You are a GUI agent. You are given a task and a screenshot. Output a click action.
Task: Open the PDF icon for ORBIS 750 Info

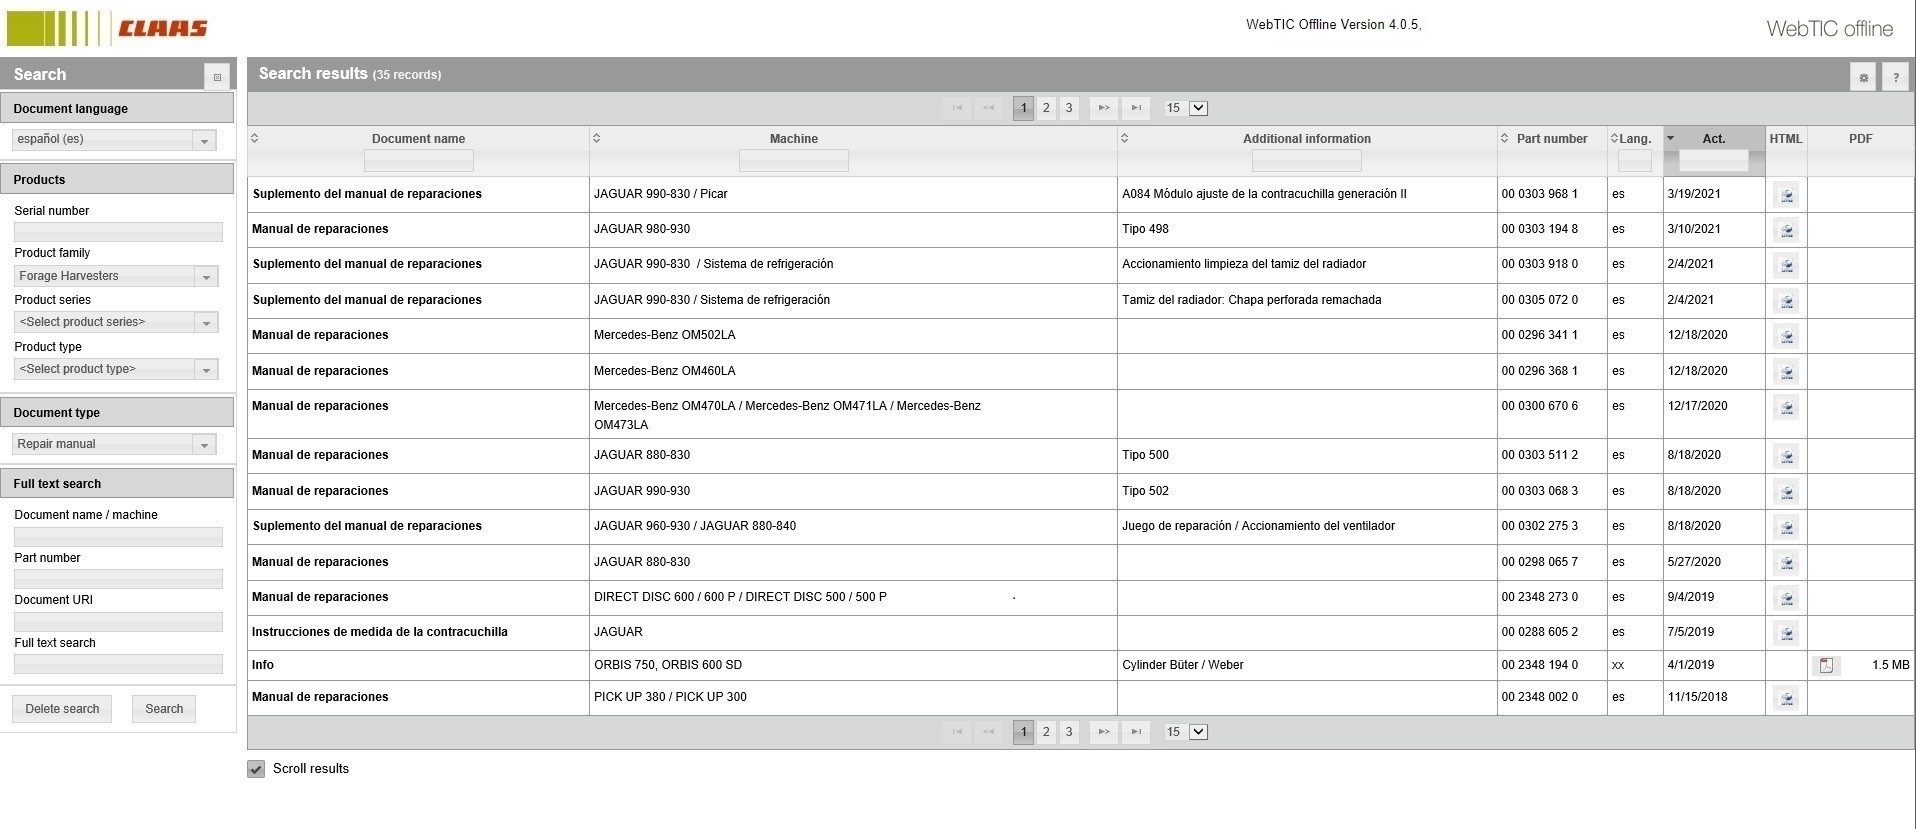(x=1826, y=665)
